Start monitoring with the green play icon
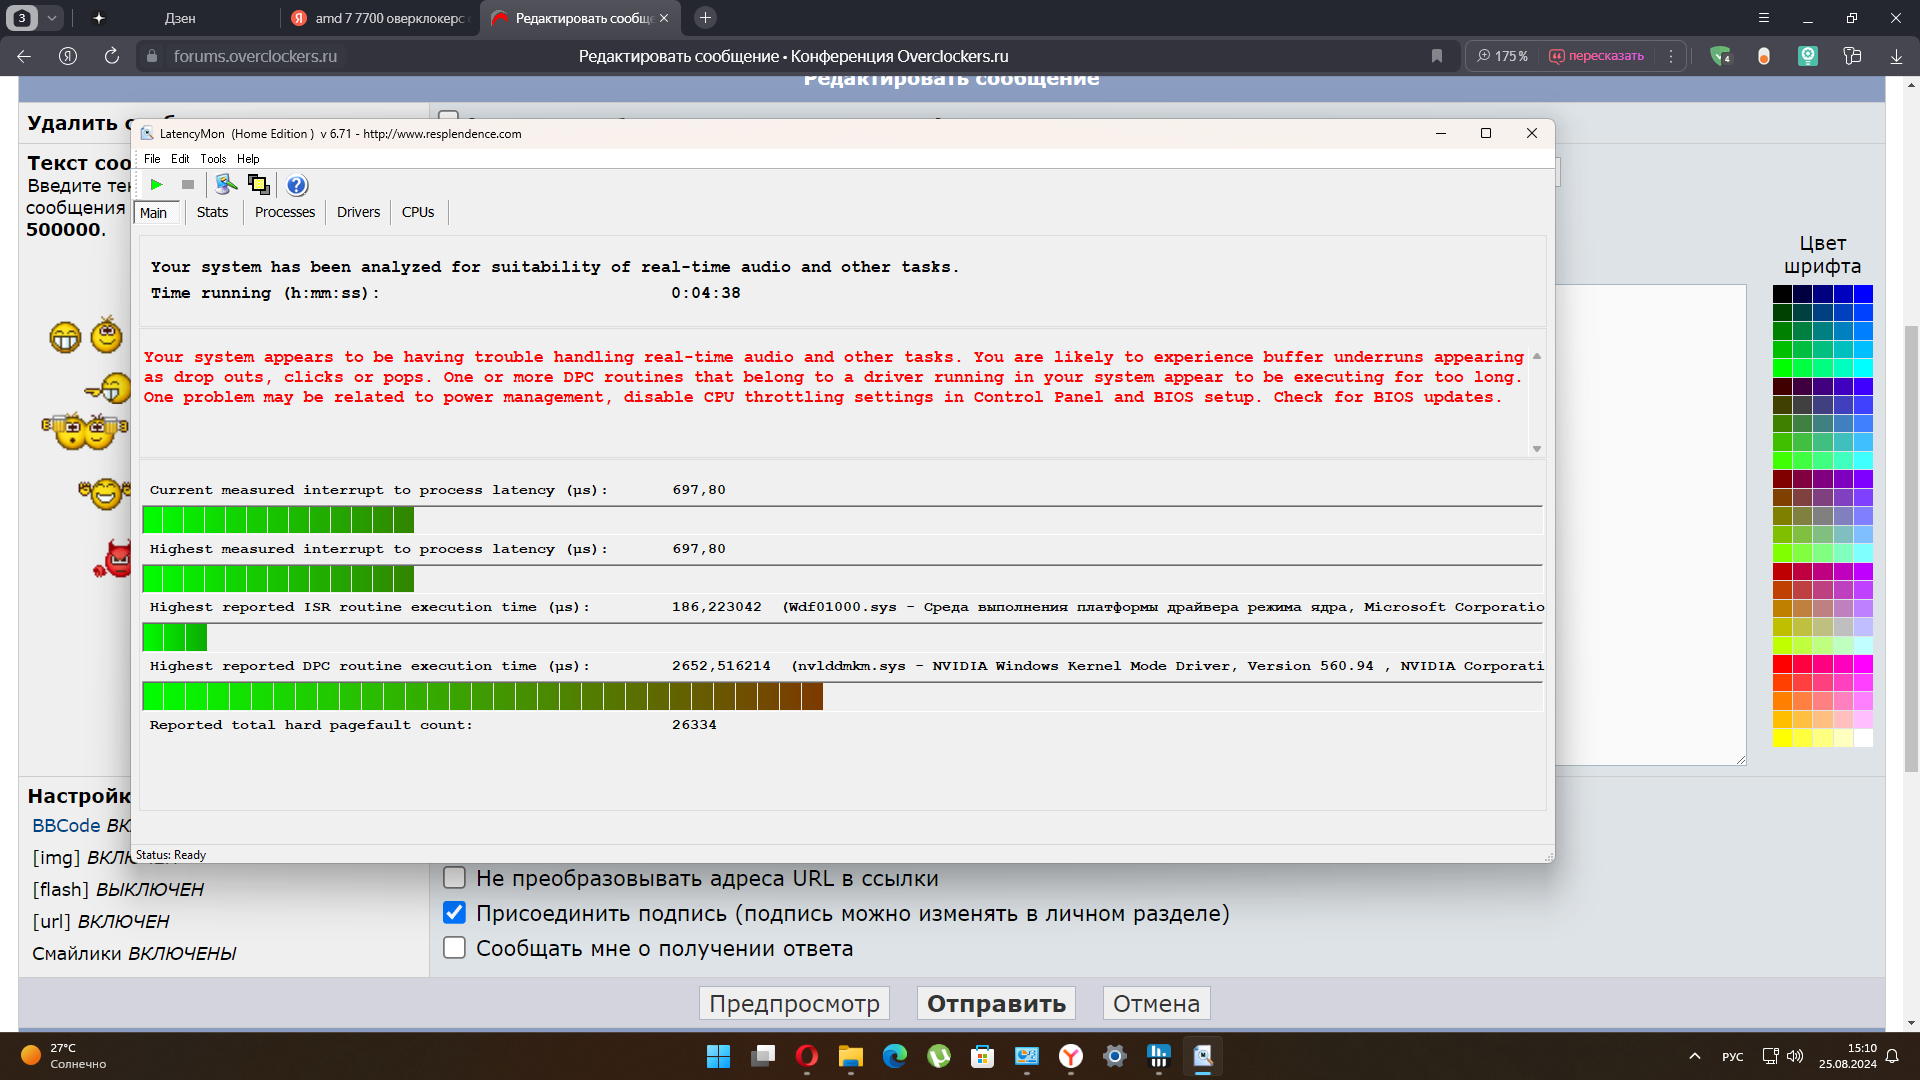 [x=156, y=185]
